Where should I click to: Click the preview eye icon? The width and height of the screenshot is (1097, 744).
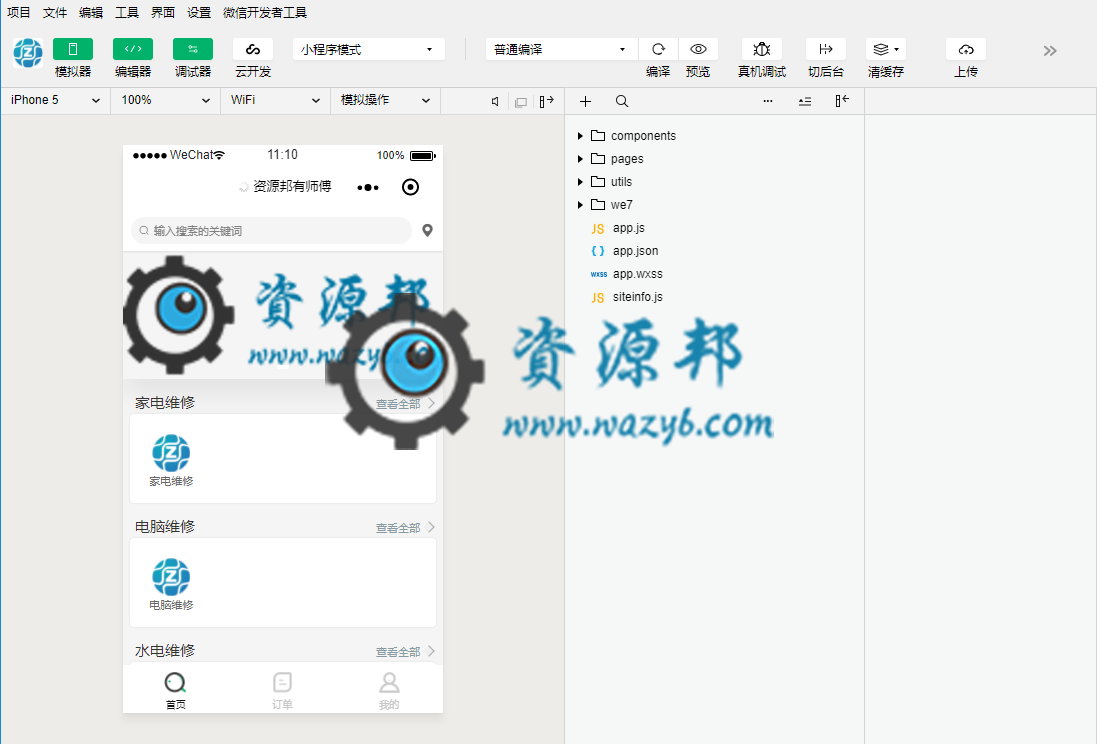click(698, 49)
